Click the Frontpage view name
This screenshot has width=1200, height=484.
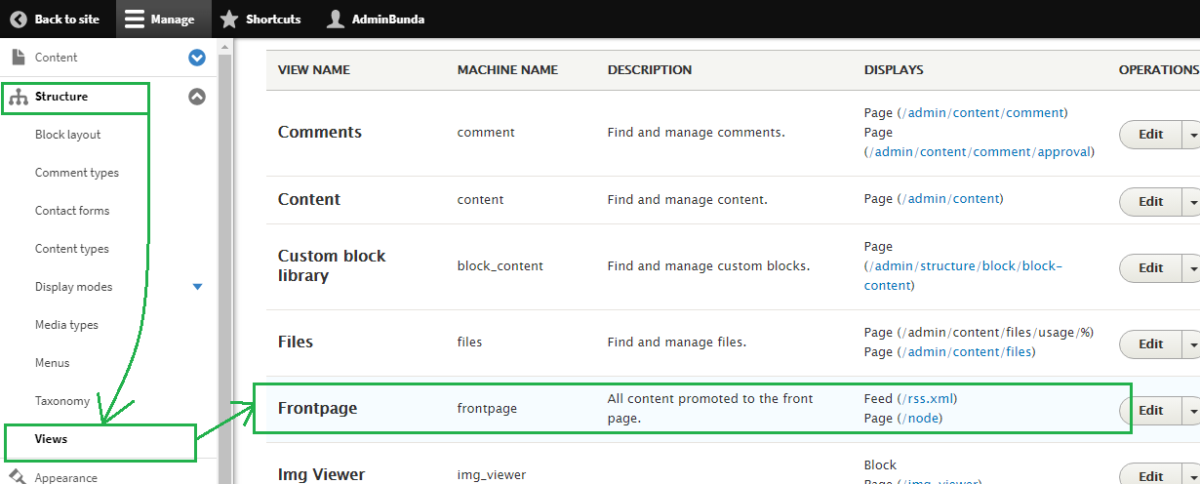pos(317,409)
